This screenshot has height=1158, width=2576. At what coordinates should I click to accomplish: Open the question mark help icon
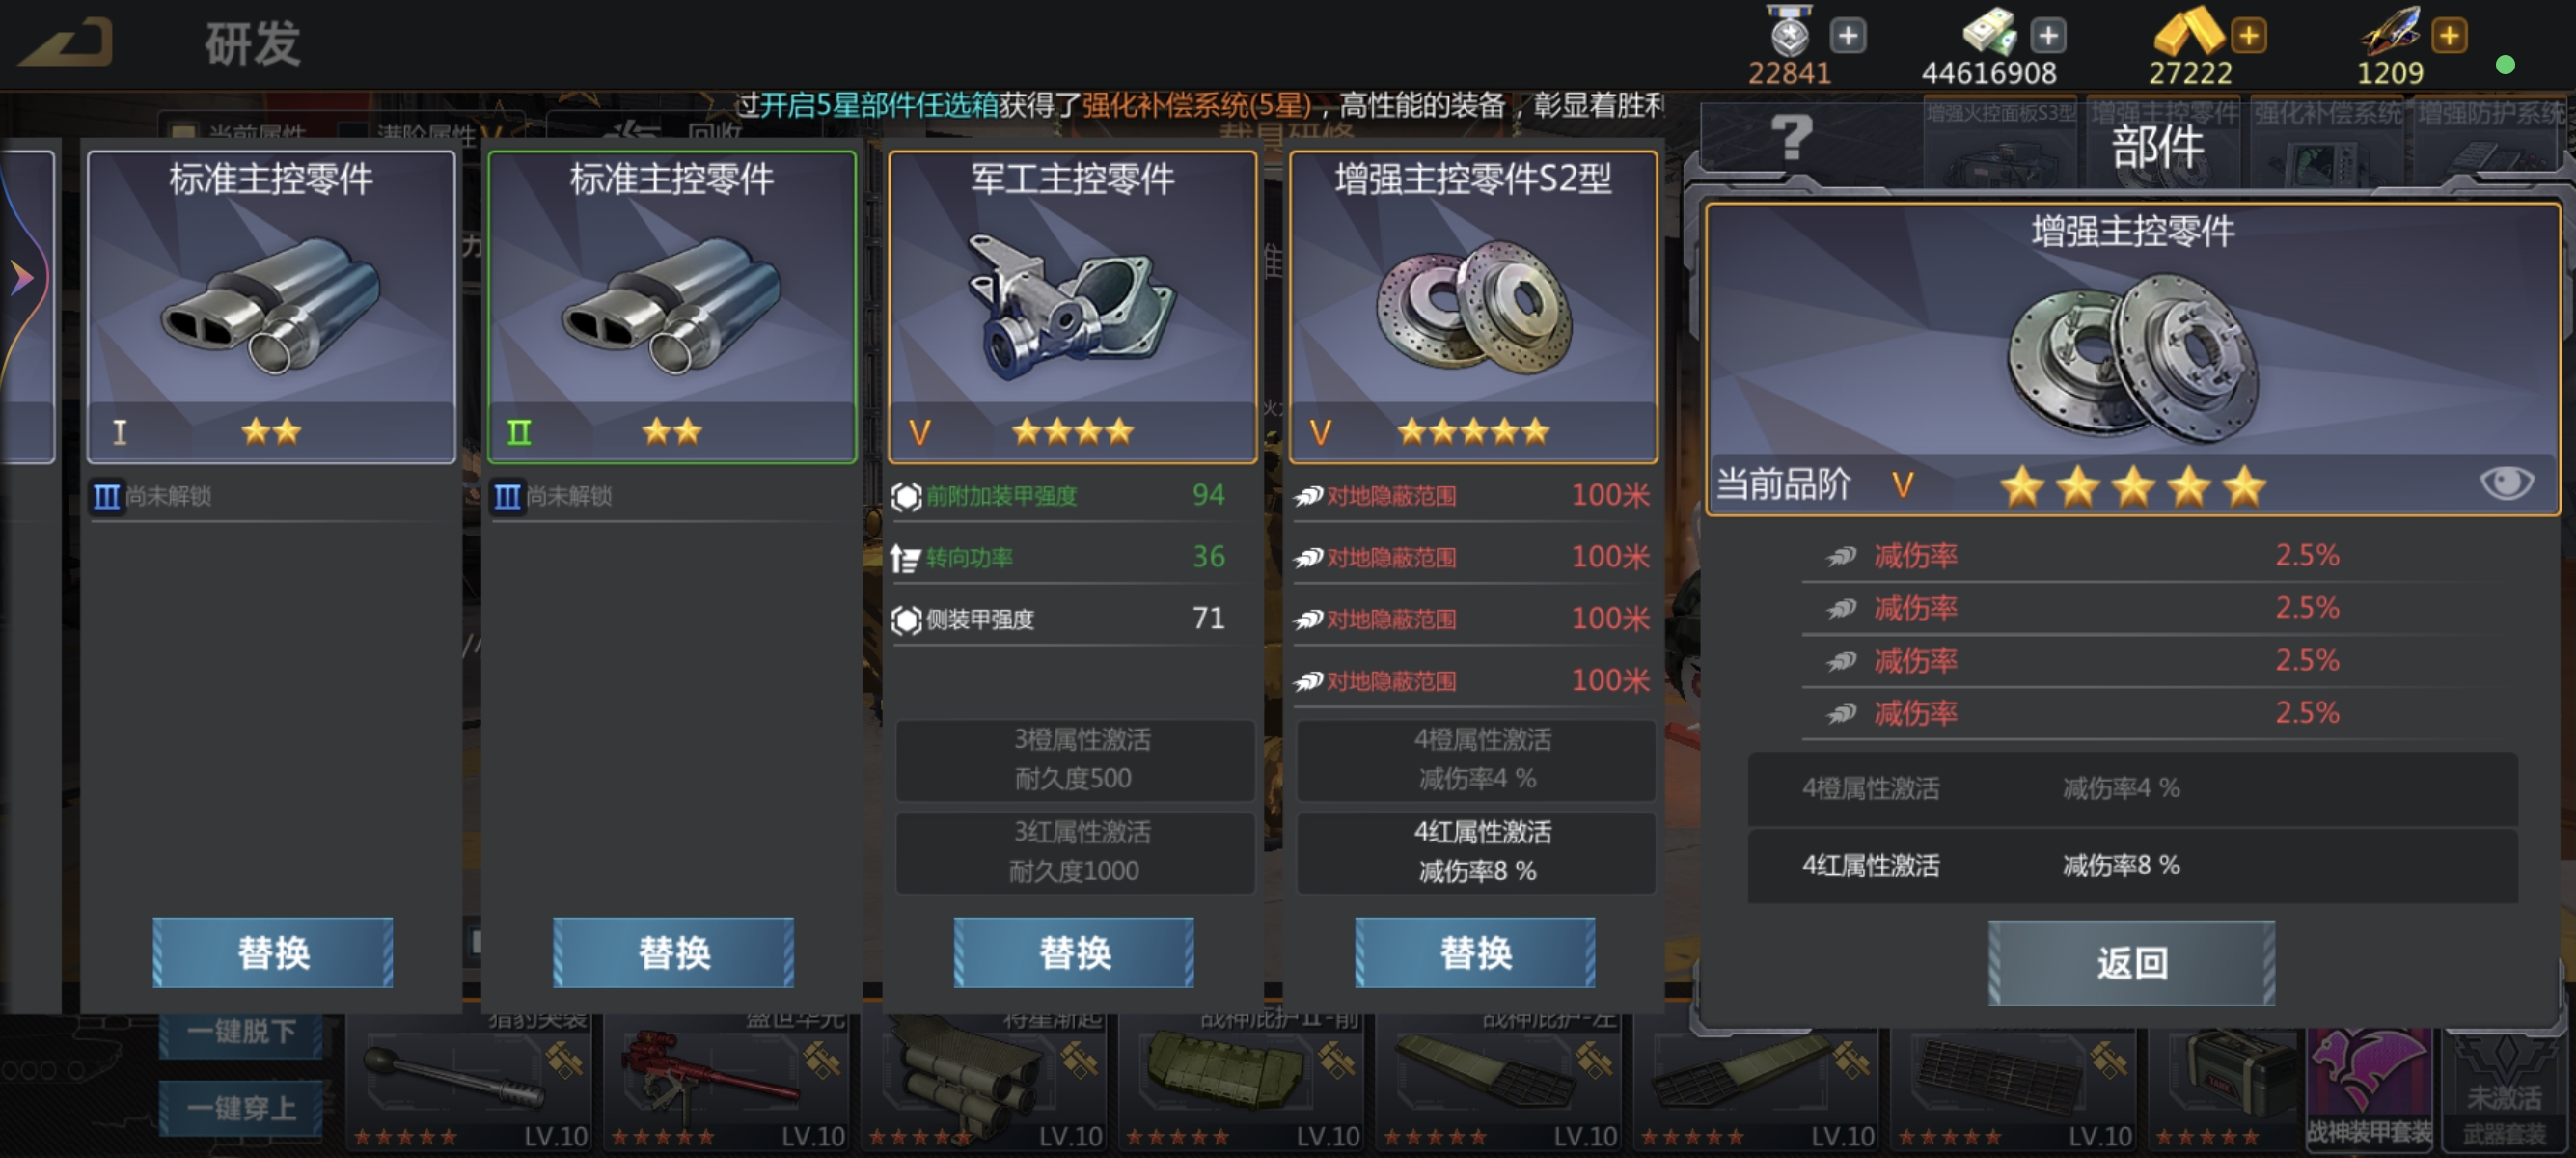click(x=1790, y=137)
